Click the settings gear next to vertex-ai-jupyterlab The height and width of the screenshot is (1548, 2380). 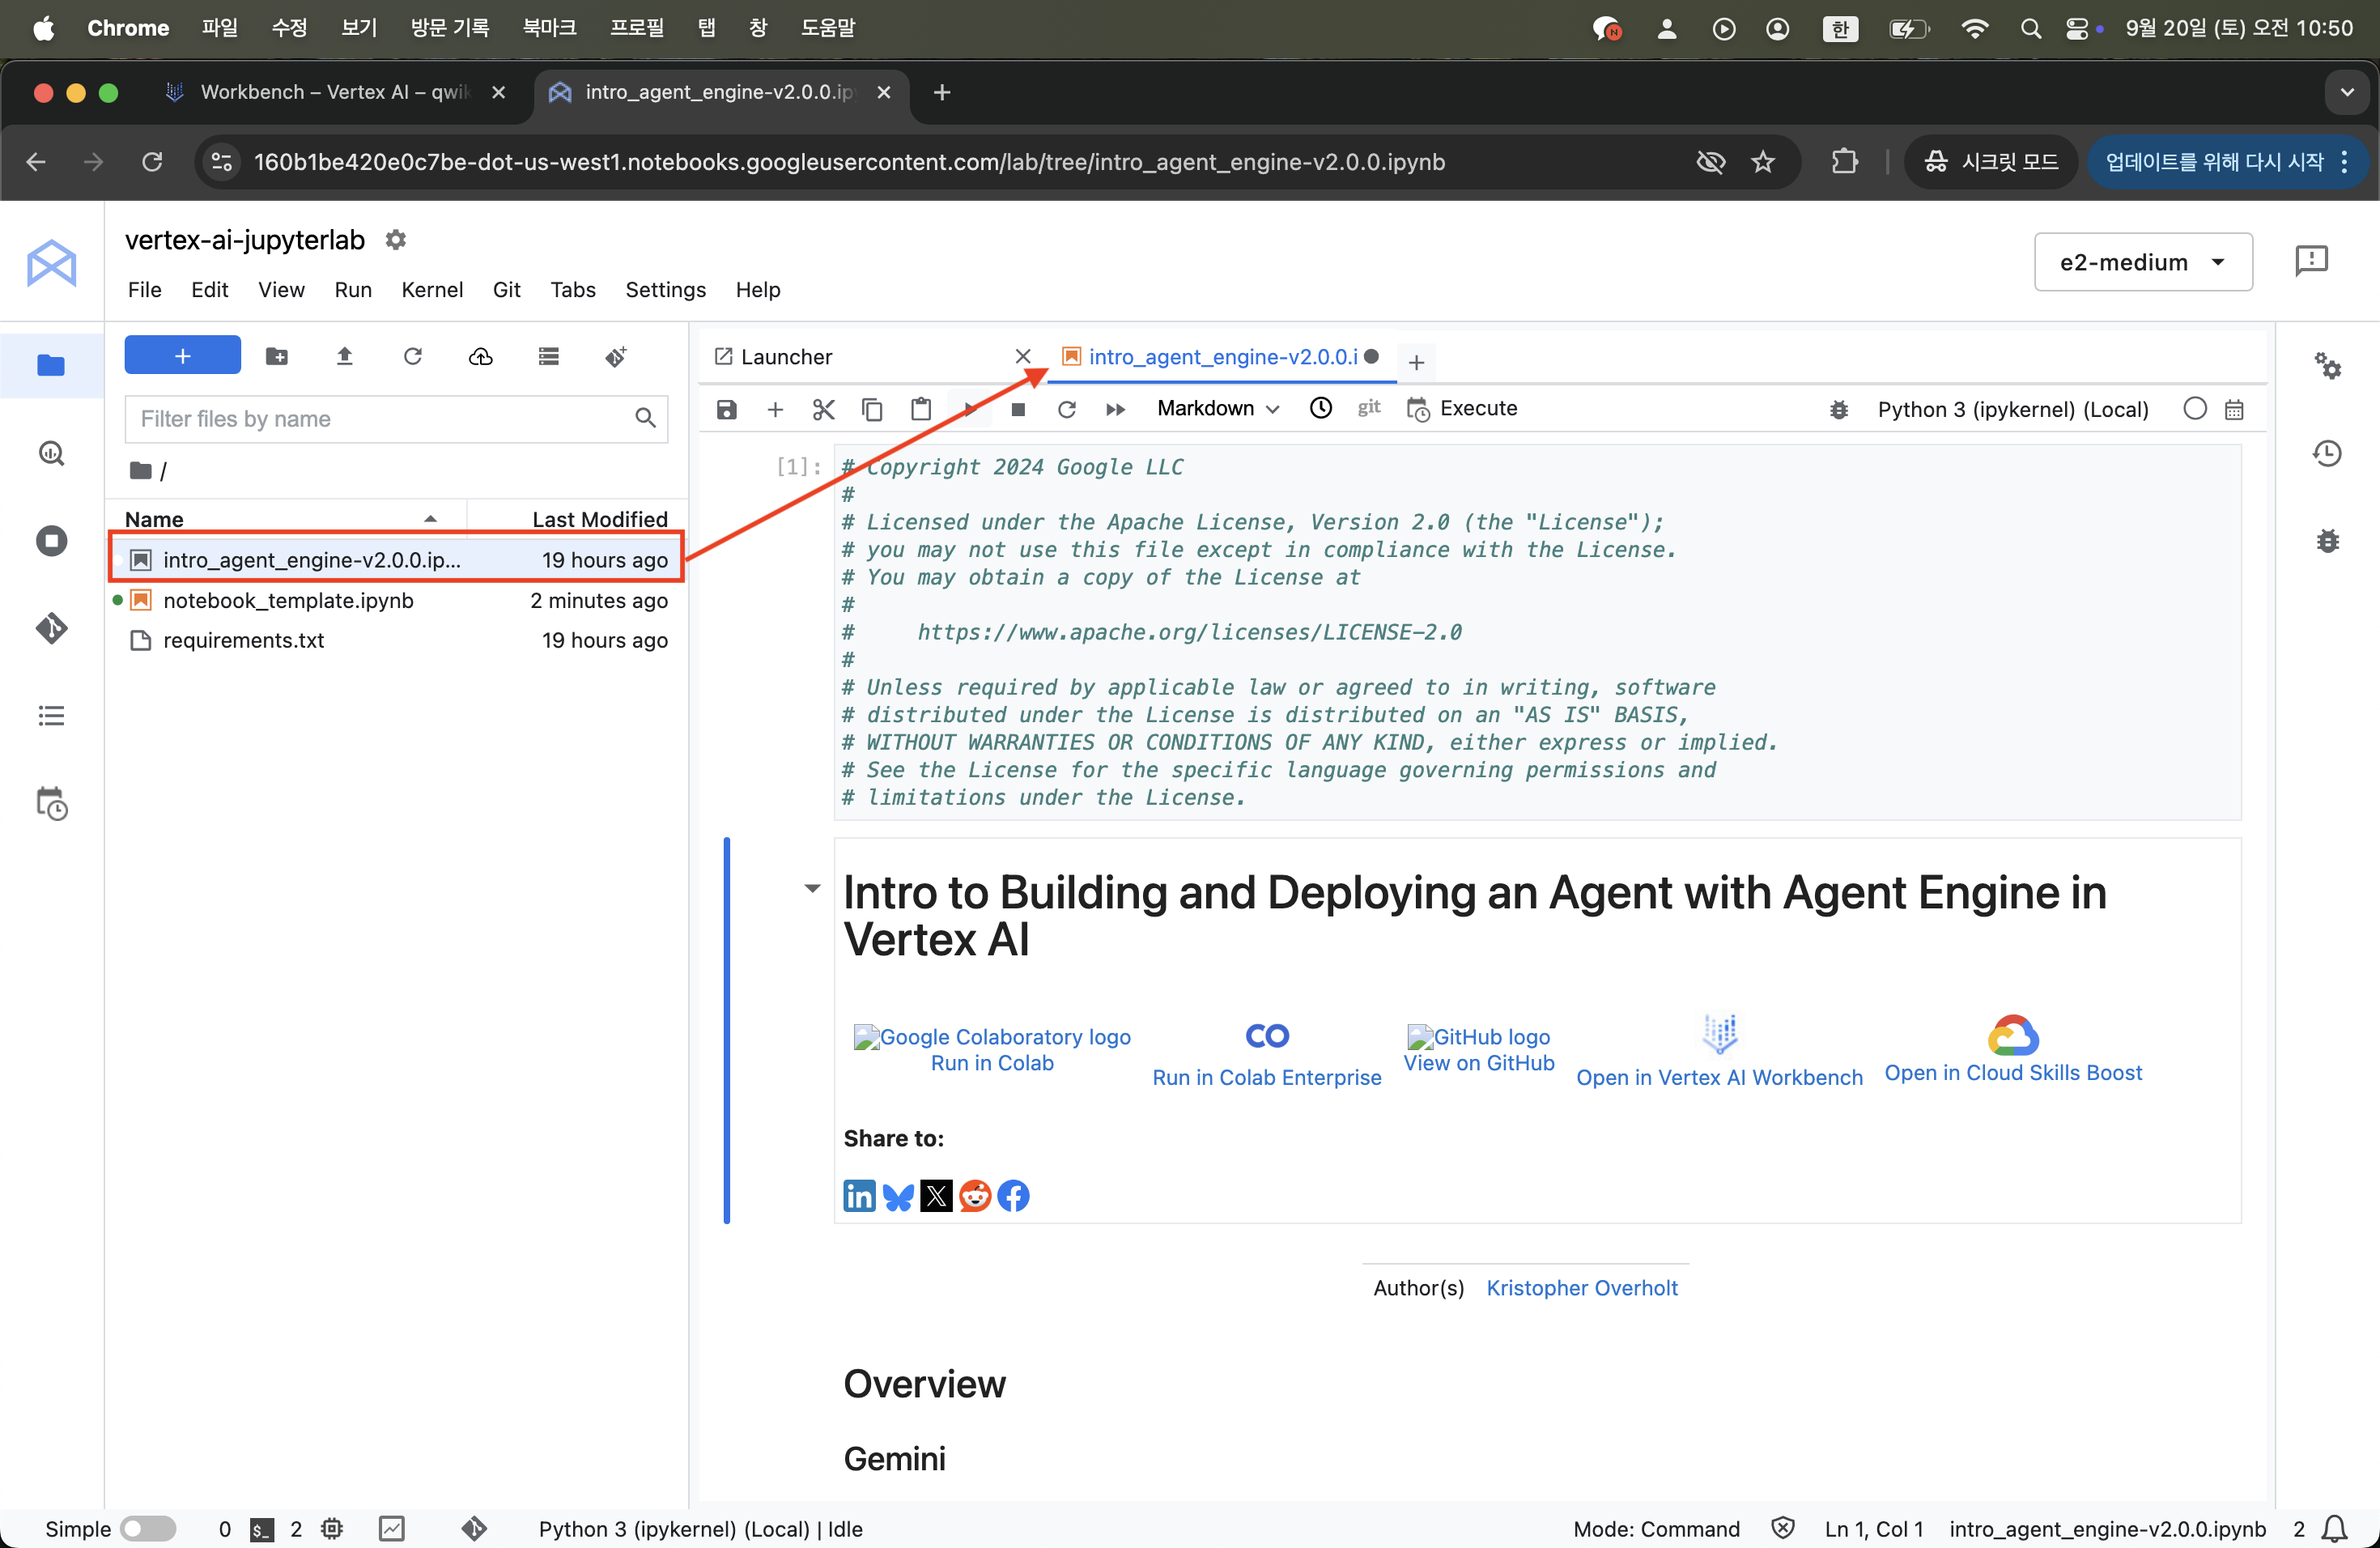click(x=396, y=240)
